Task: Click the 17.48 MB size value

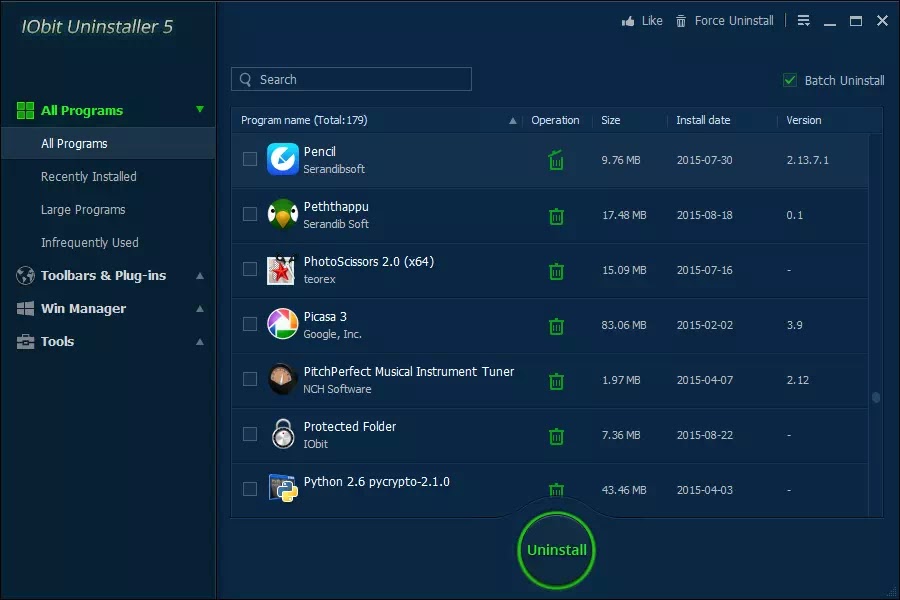Action: point(624,215)
